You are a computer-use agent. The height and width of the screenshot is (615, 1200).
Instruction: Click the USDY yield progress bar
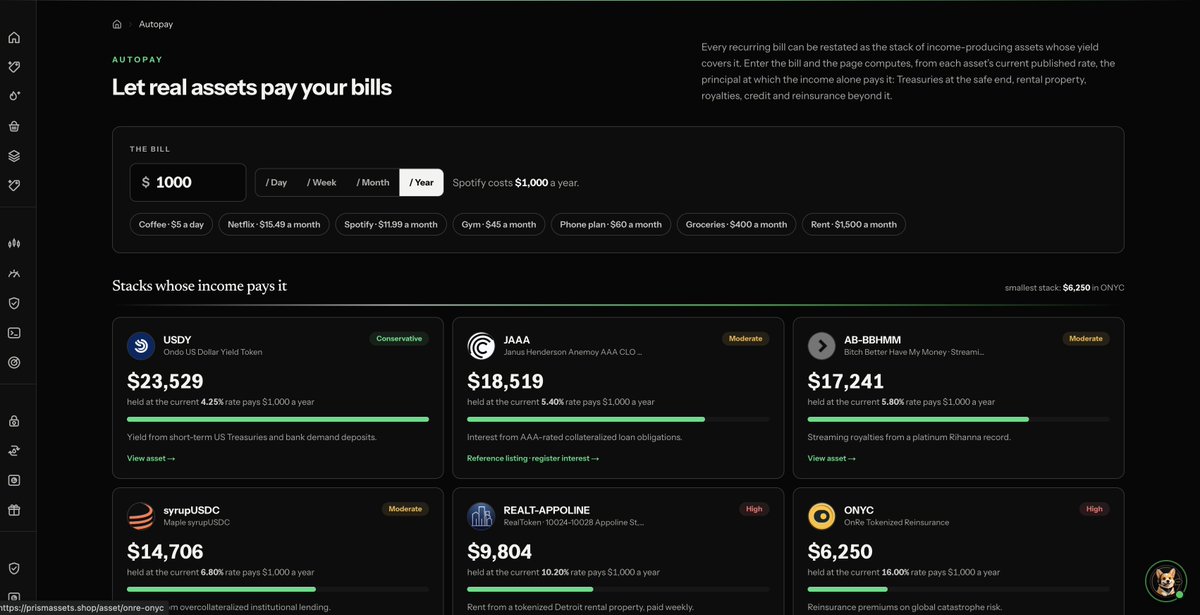click(x=278, y=419)
